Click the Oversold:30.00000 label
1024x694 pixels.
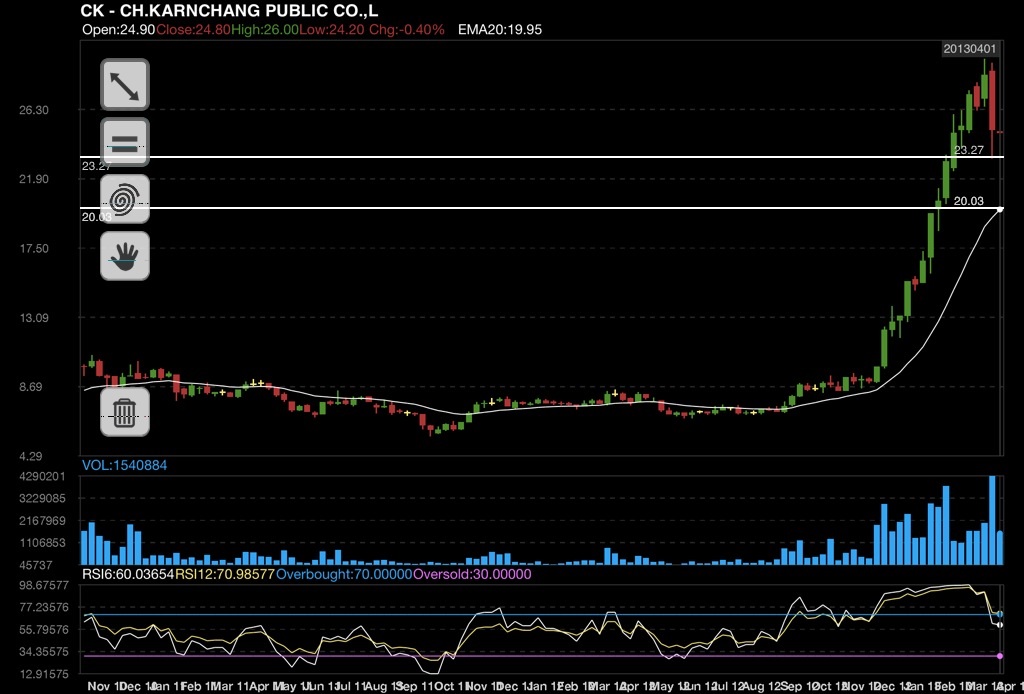click(x=472, y=575)
